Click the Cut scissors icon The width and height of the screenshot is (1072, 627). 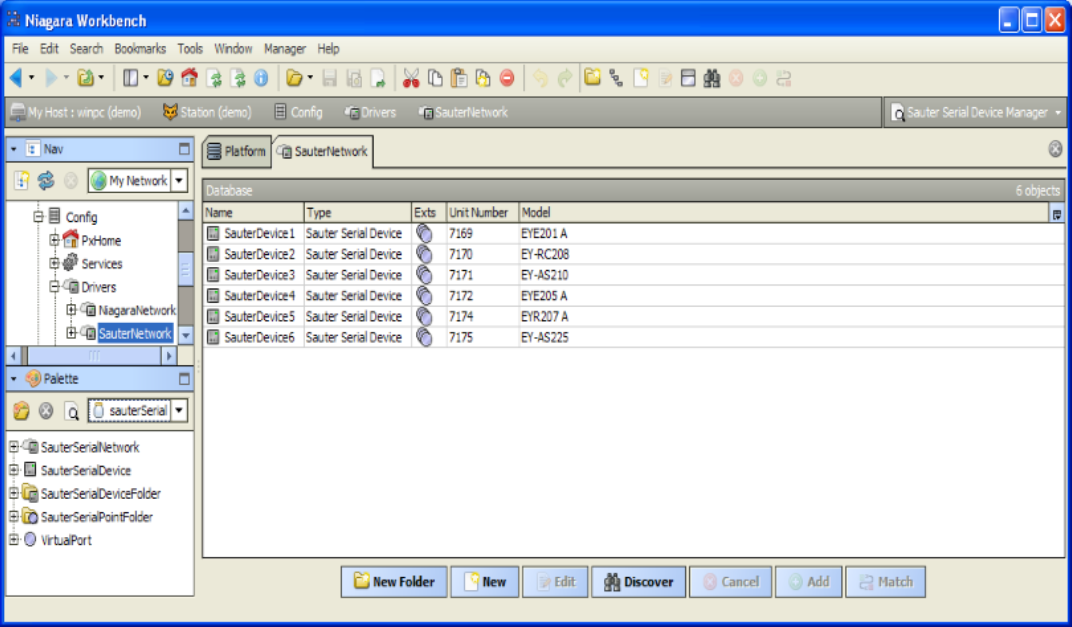(411, 78)
